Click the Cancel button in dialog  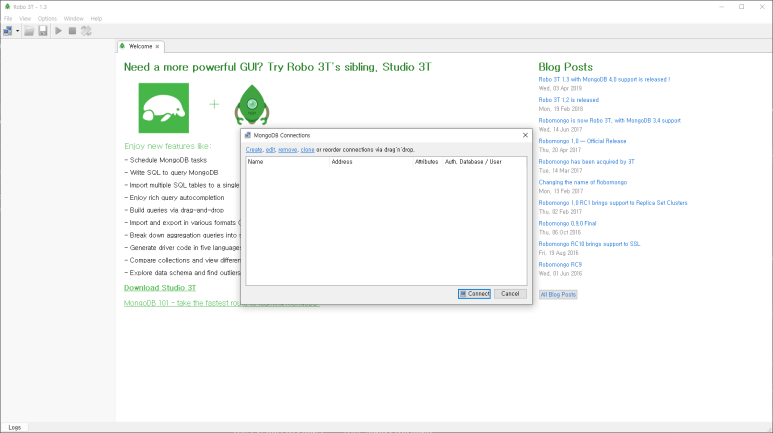click(510, 293)
